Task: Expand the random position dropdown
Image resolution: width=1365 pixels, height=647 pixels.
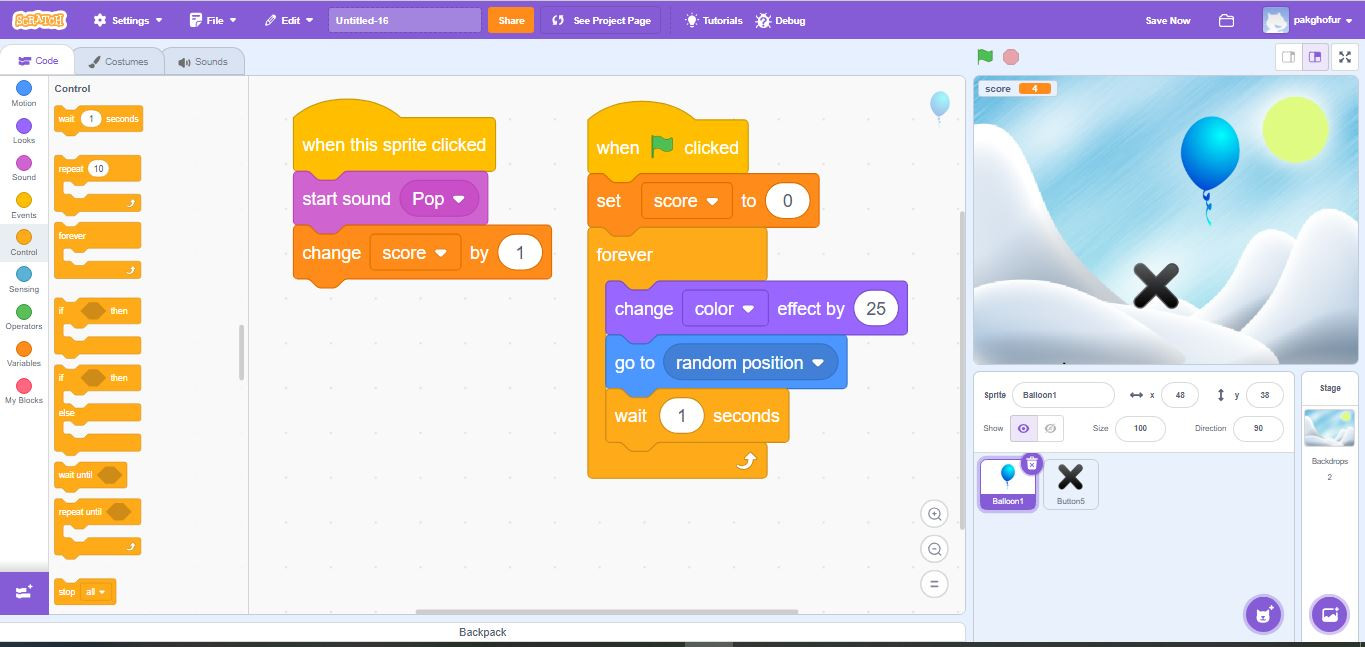Action: 818,363
